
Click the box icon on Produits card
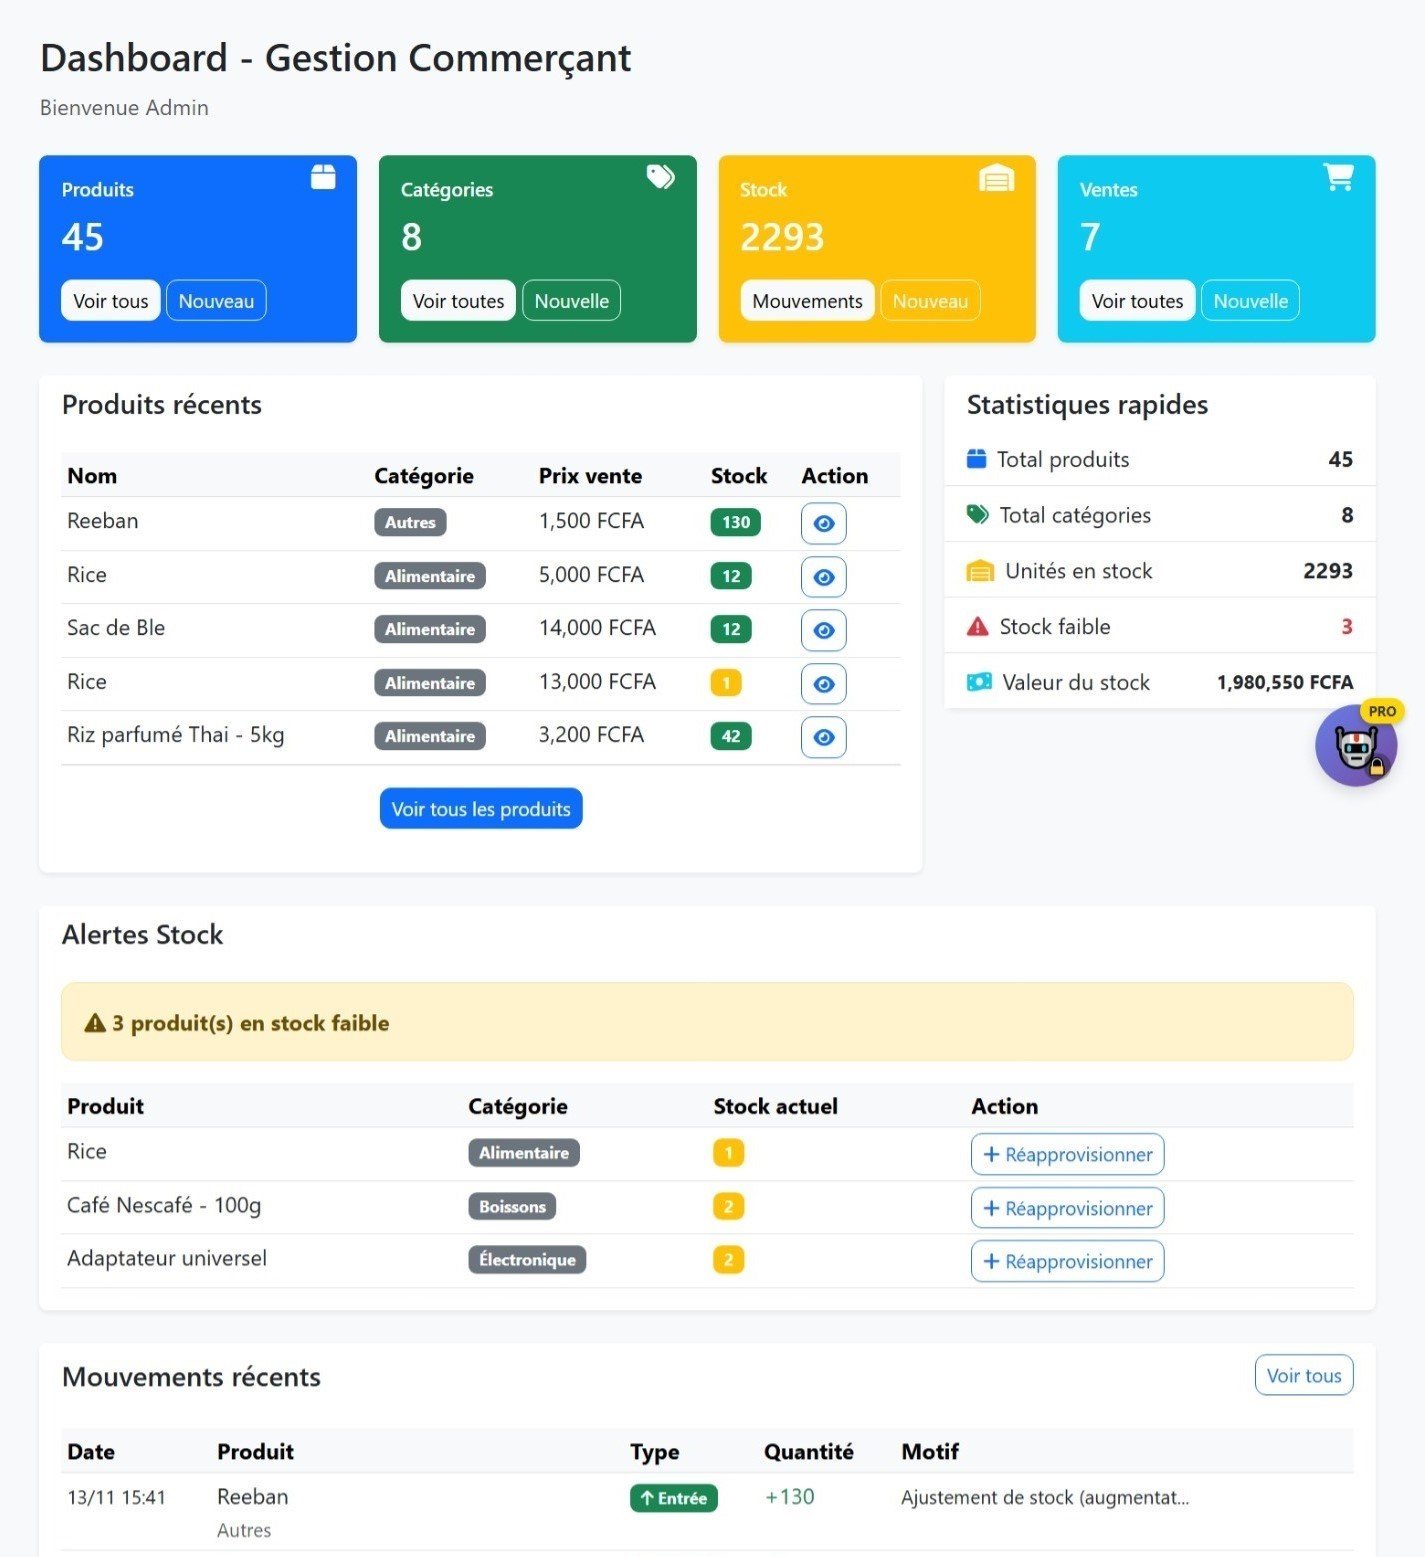point(323,177)
